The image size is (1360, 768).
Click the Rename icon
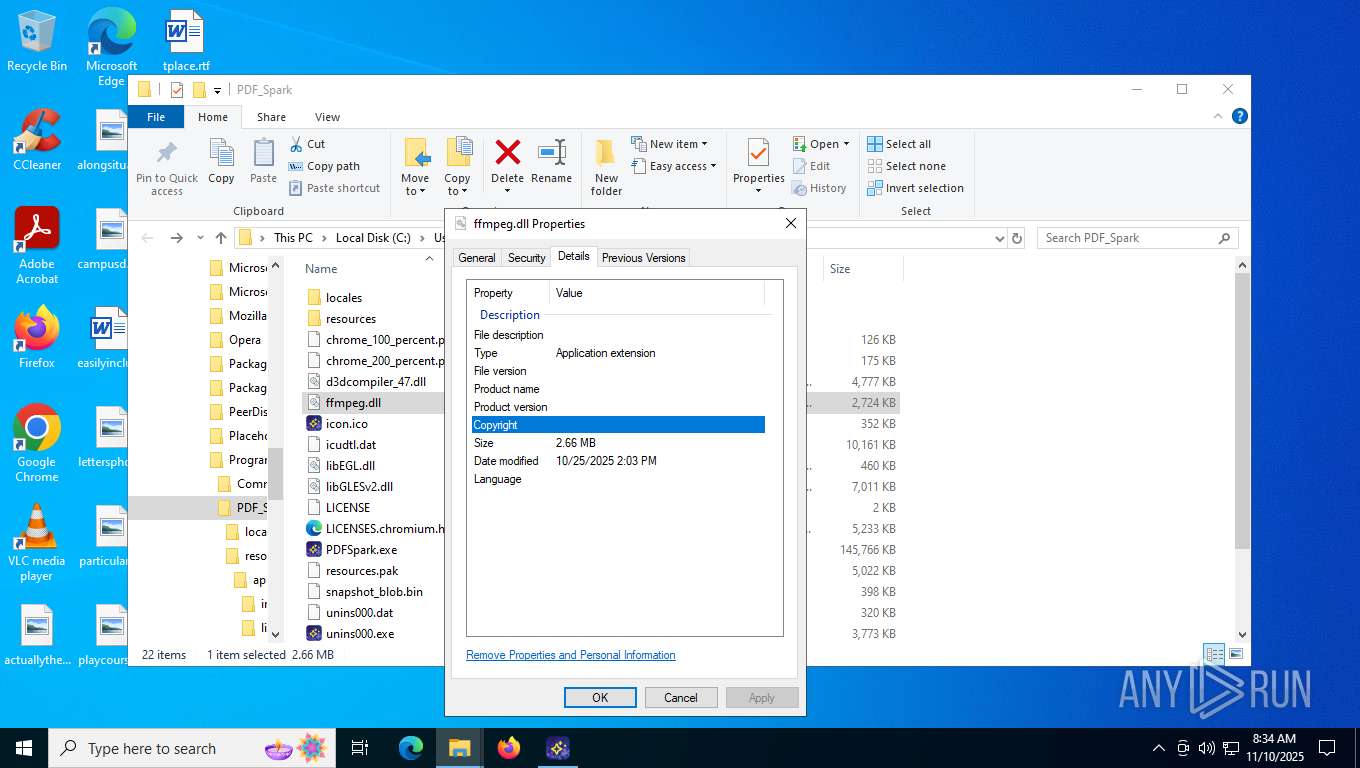(552, 152)
